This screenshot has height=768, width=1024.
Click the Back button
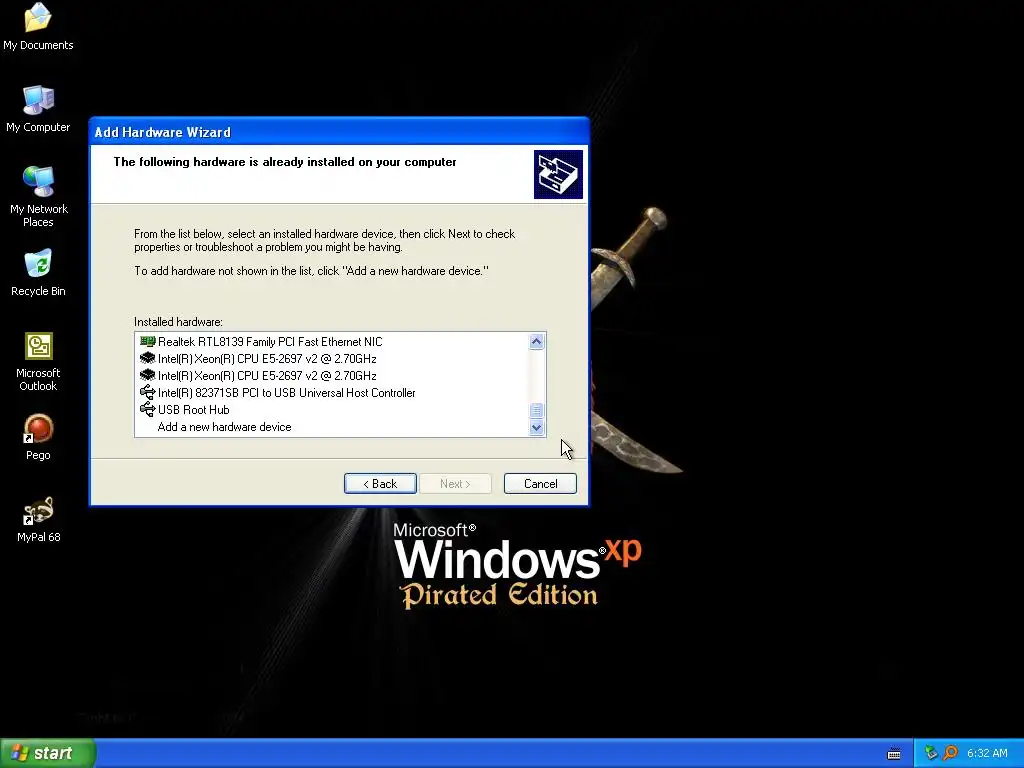(x=380, y=483)
